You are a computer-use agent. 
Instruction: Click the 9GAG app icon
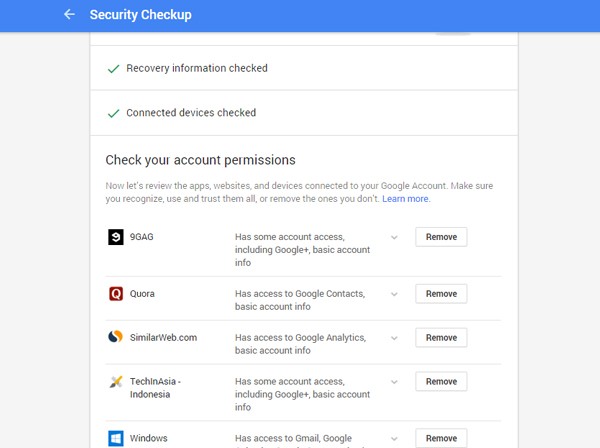(116, 237)
